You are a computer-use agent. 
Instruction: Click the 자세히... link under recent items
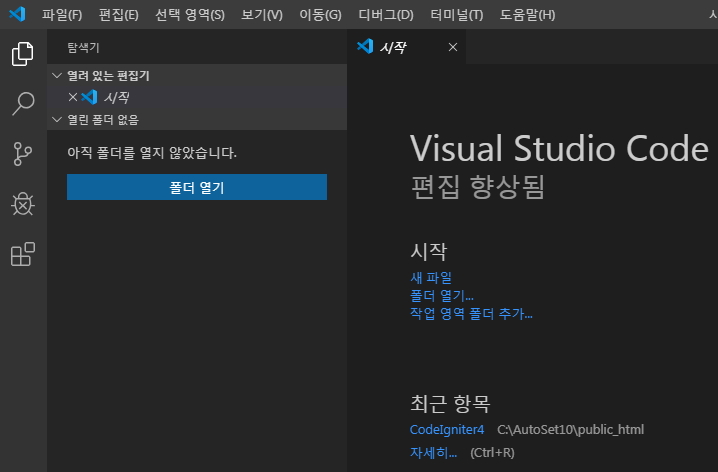click(433, 452)
